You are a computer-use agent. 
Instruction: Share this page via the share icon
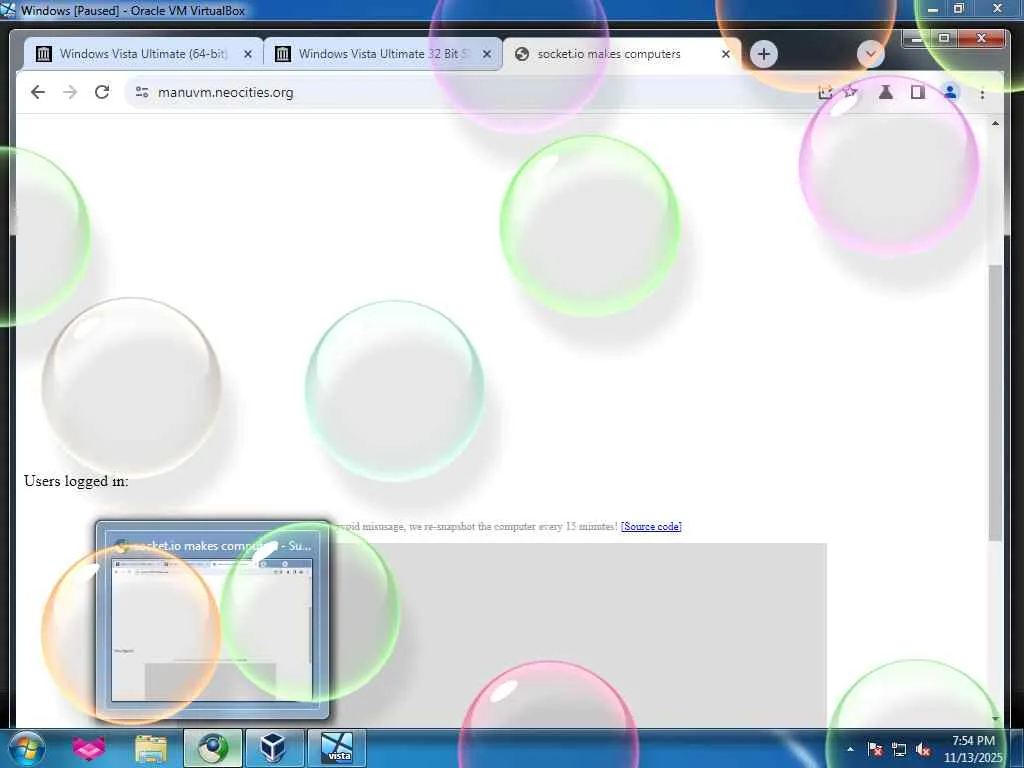coord(825,92)
